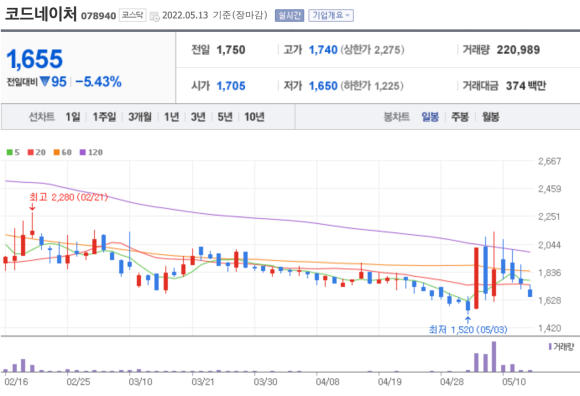Click the 실시간 button
This screenshot has height=396, width=580.
click(289, 16)
